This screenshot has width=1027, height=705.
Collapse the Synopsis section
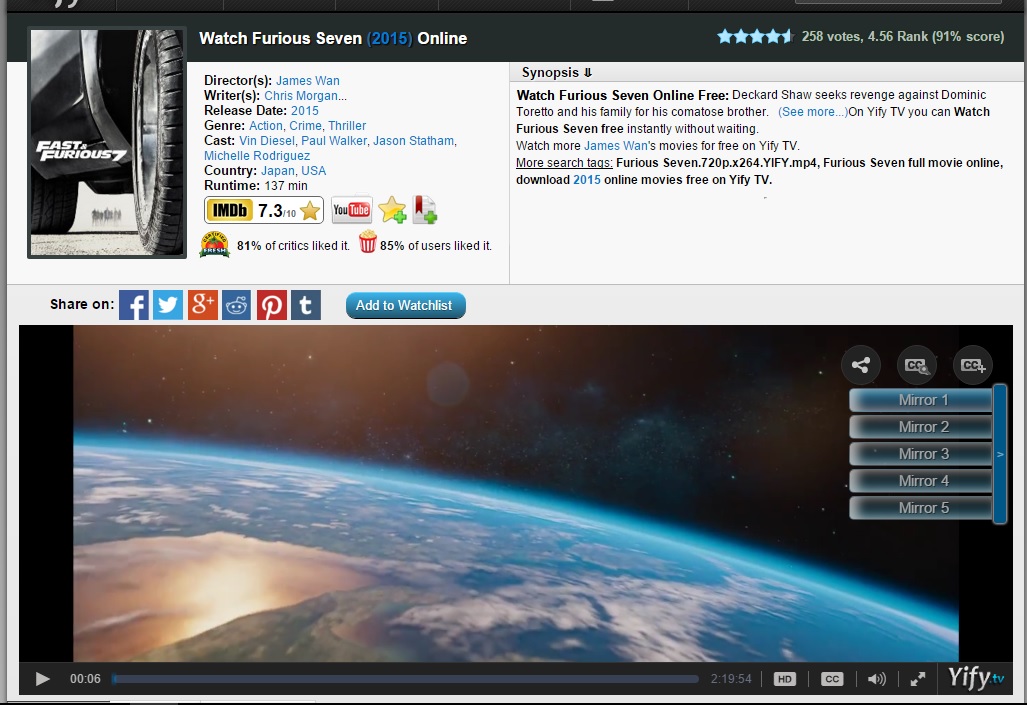[x=557, y=73]
